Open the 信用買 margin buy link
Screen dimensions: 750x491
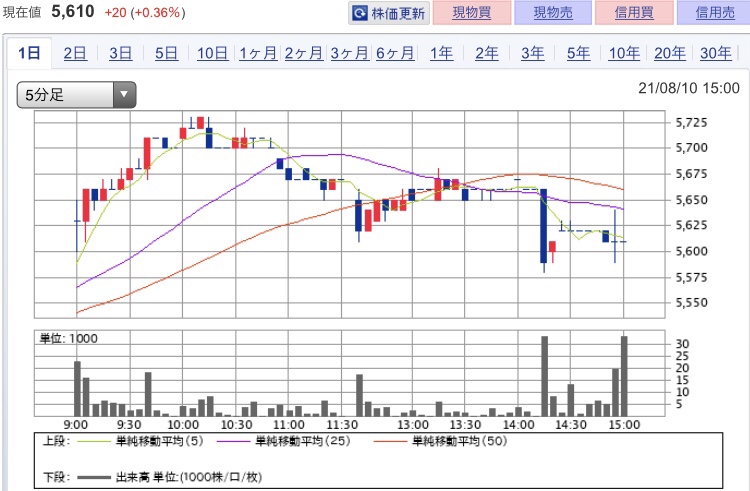coord(634,12)
